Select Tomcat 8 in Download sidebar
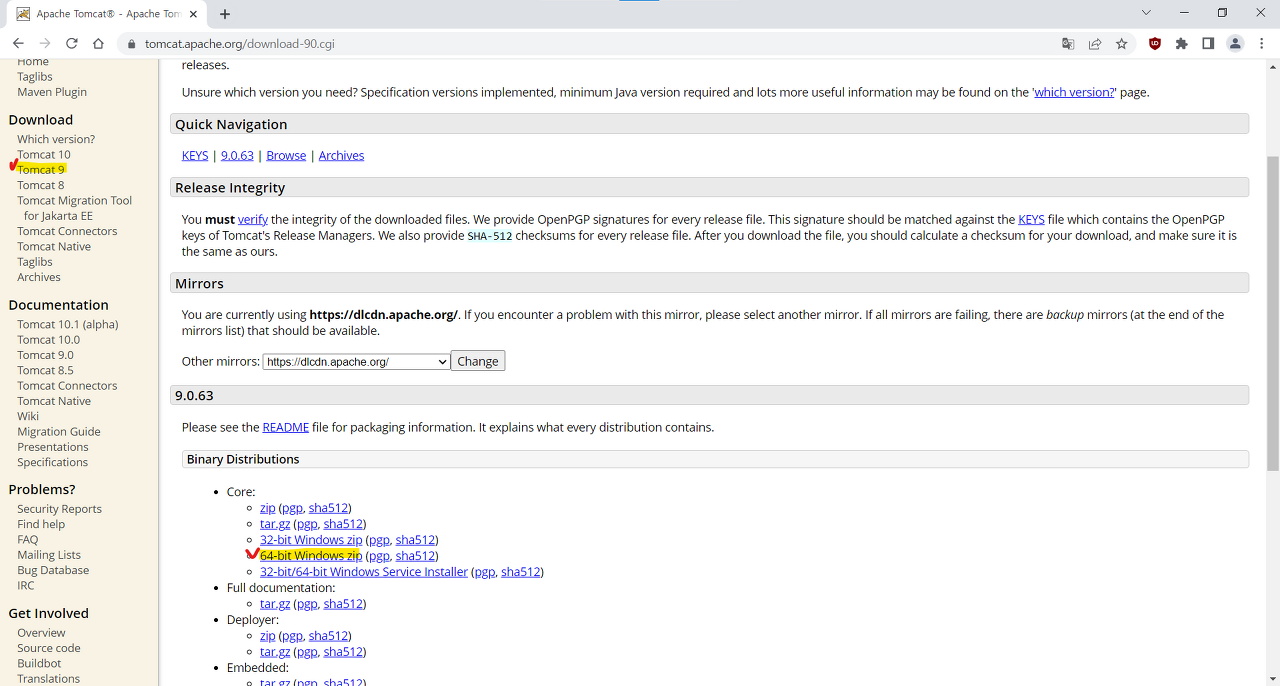 [x=41, y=185]
